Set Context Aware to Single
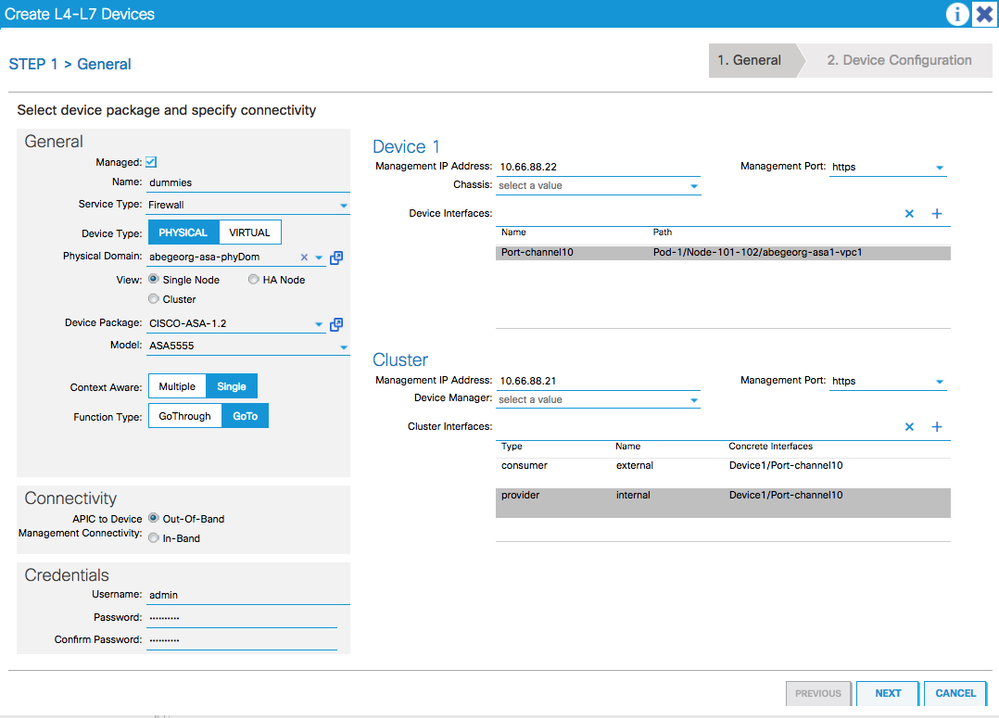This screenshot has width=999, height=718. click(231, 386)
